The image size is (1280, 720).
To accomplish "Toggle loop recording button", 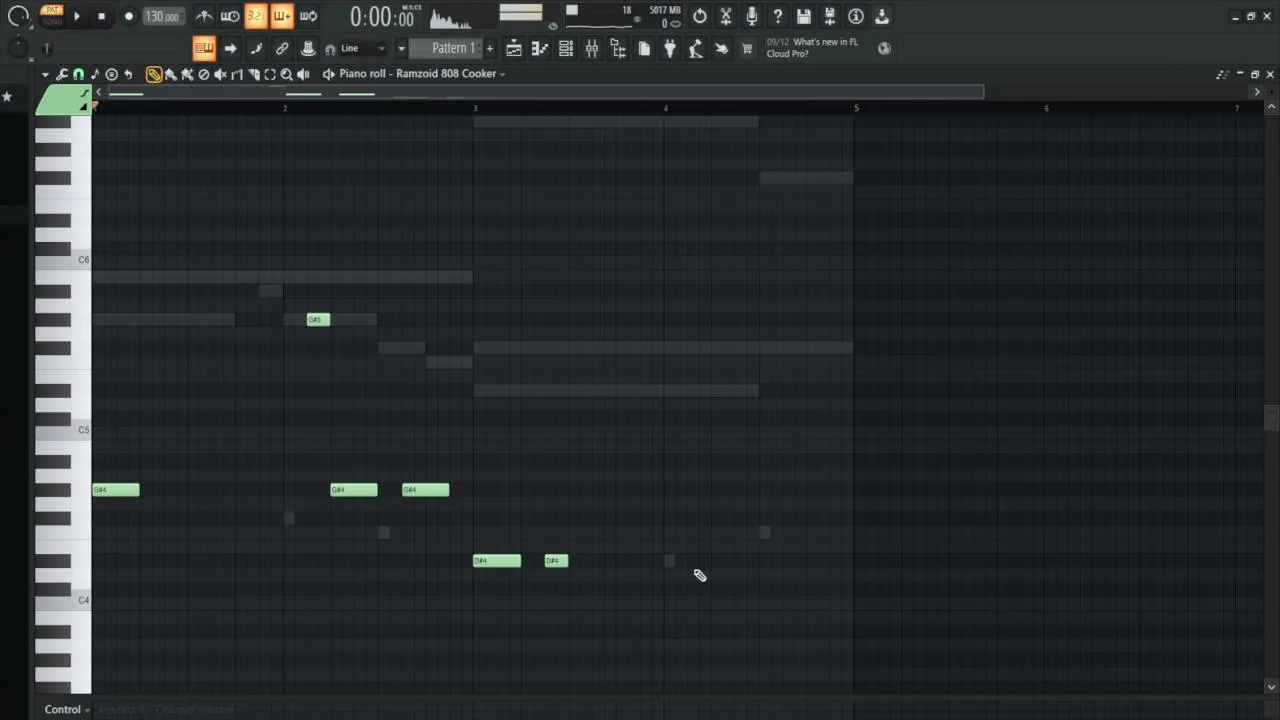I will click(x=308, y=16).
